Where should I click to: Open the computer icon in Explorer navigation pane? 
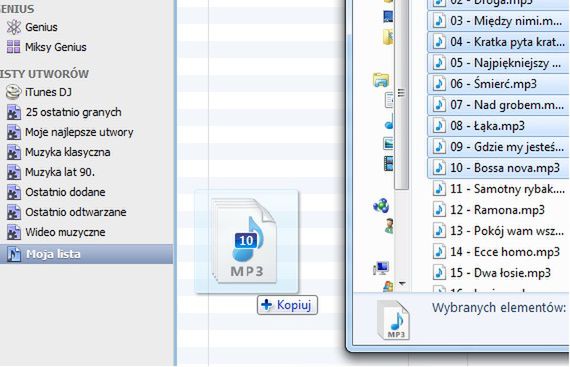(381, 268)
